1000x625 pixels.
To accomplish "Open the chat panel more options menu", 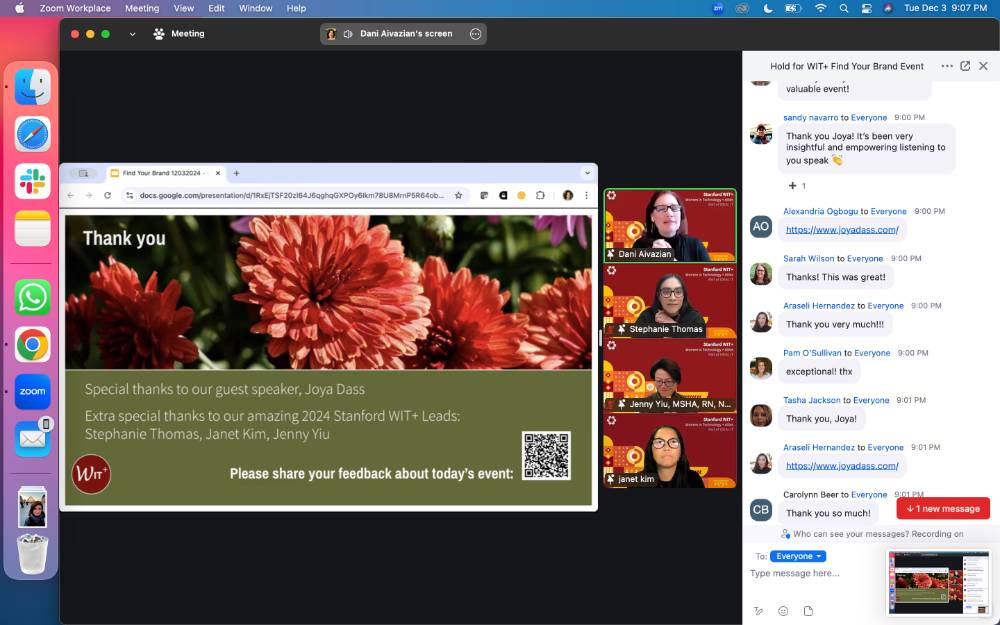I will (x=946, y=66).
